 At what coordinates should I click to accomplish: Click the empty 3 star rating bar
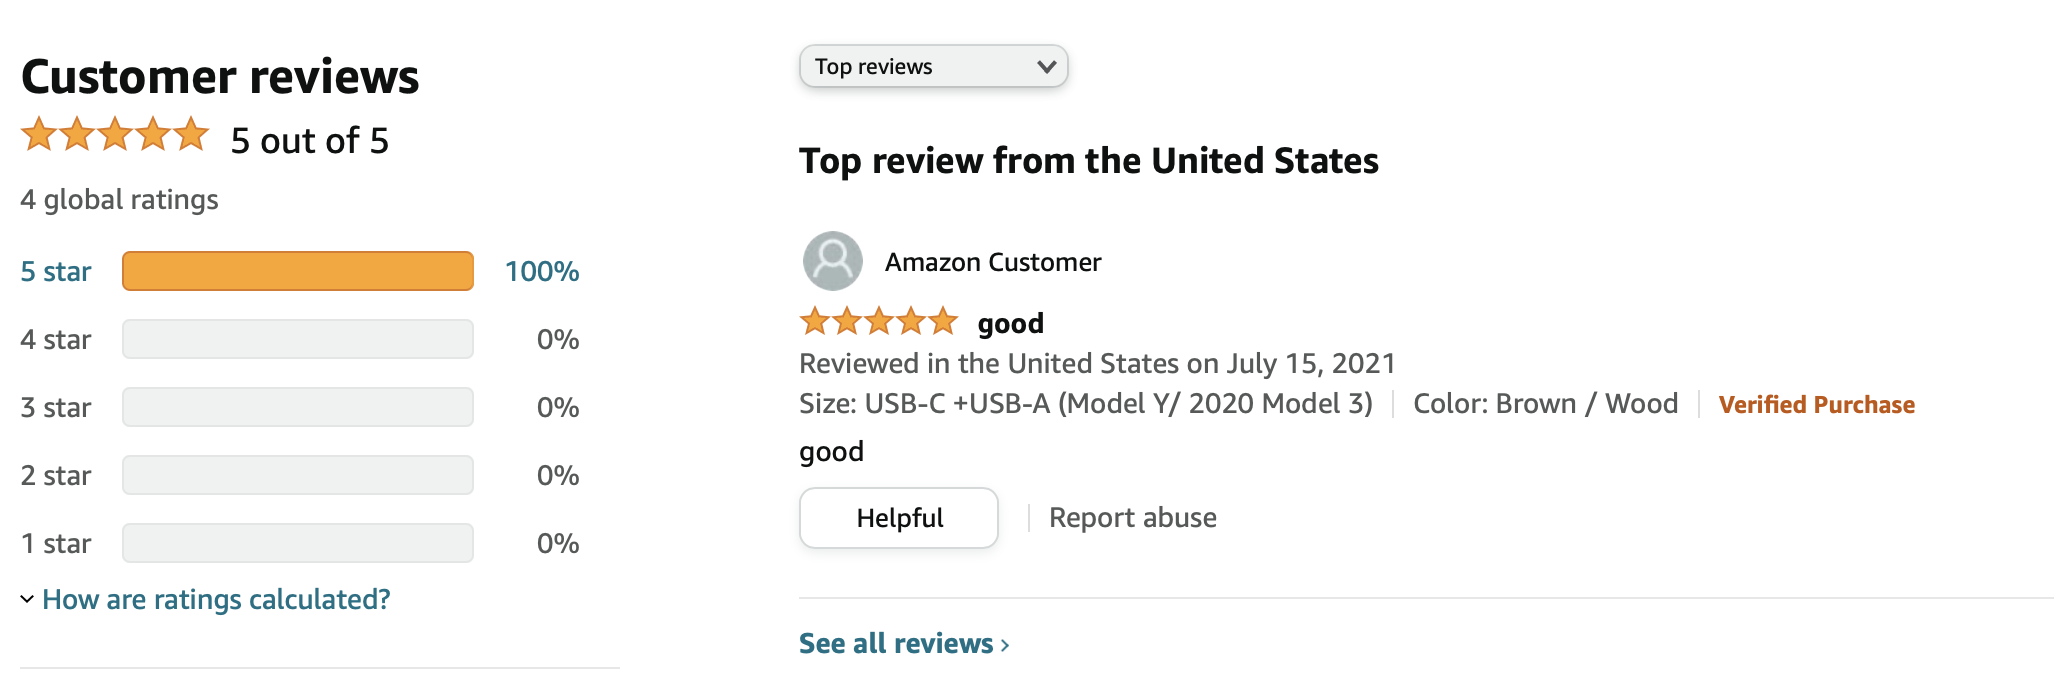pyautogui.click(x=298, y=407)
